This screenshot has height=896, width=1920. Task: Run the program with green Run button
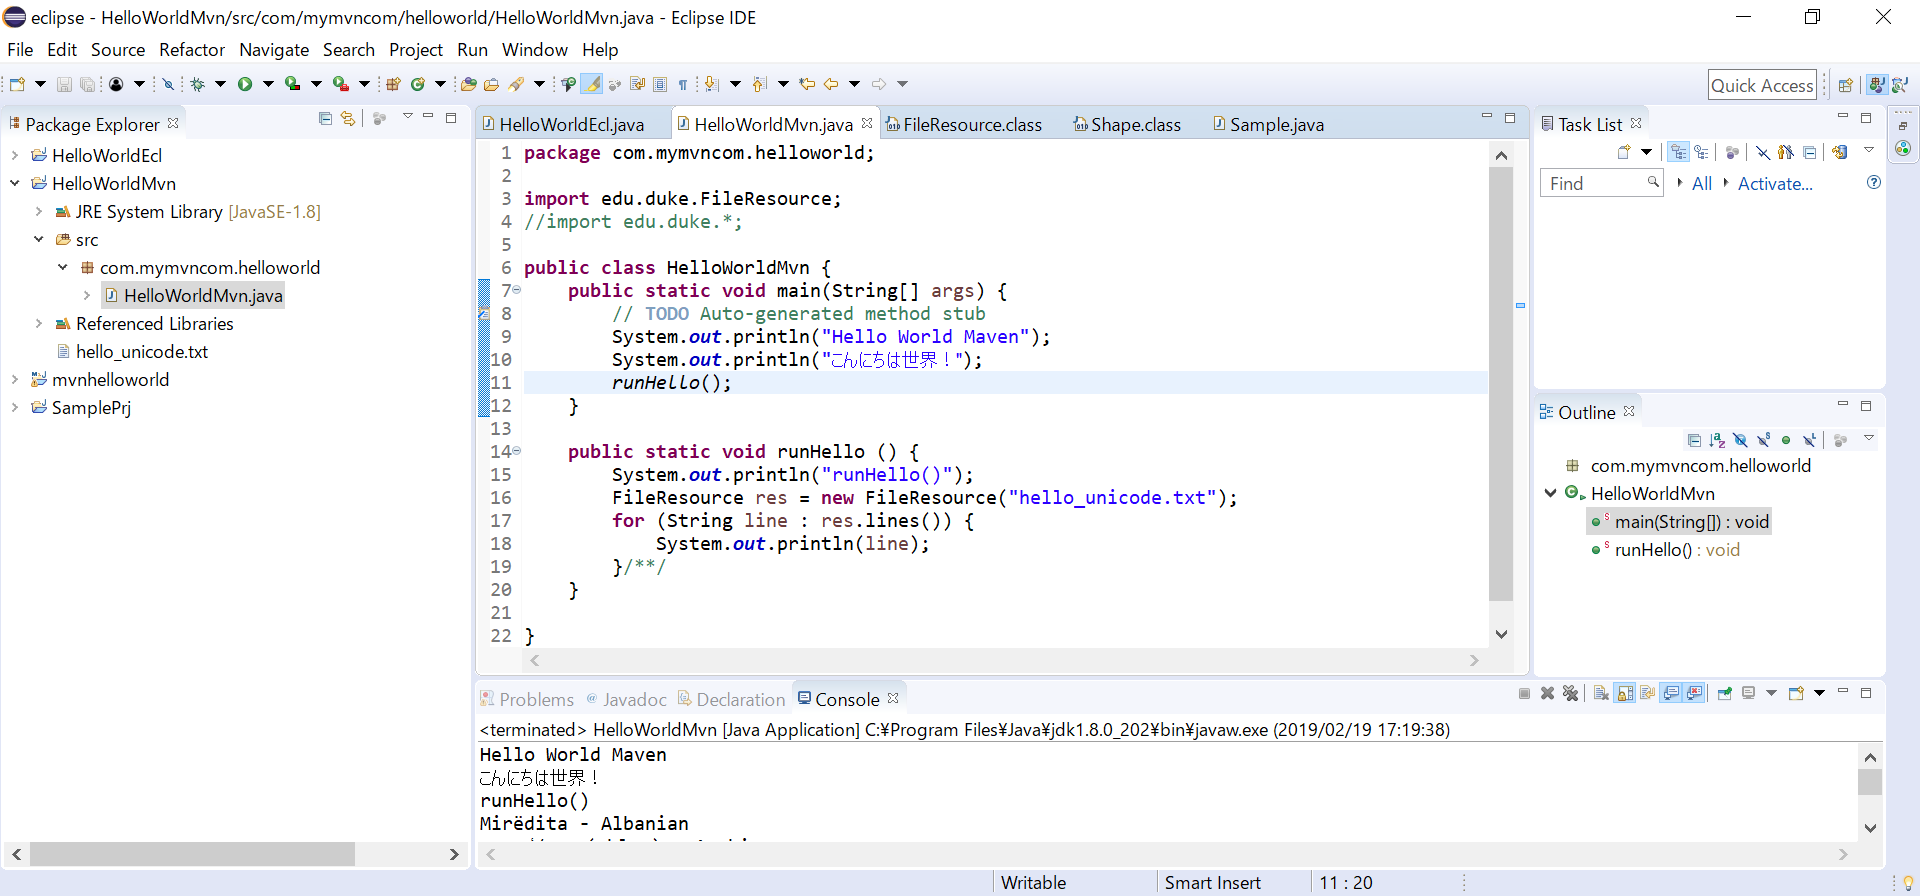pyautogui.click(x=245, y=84)
